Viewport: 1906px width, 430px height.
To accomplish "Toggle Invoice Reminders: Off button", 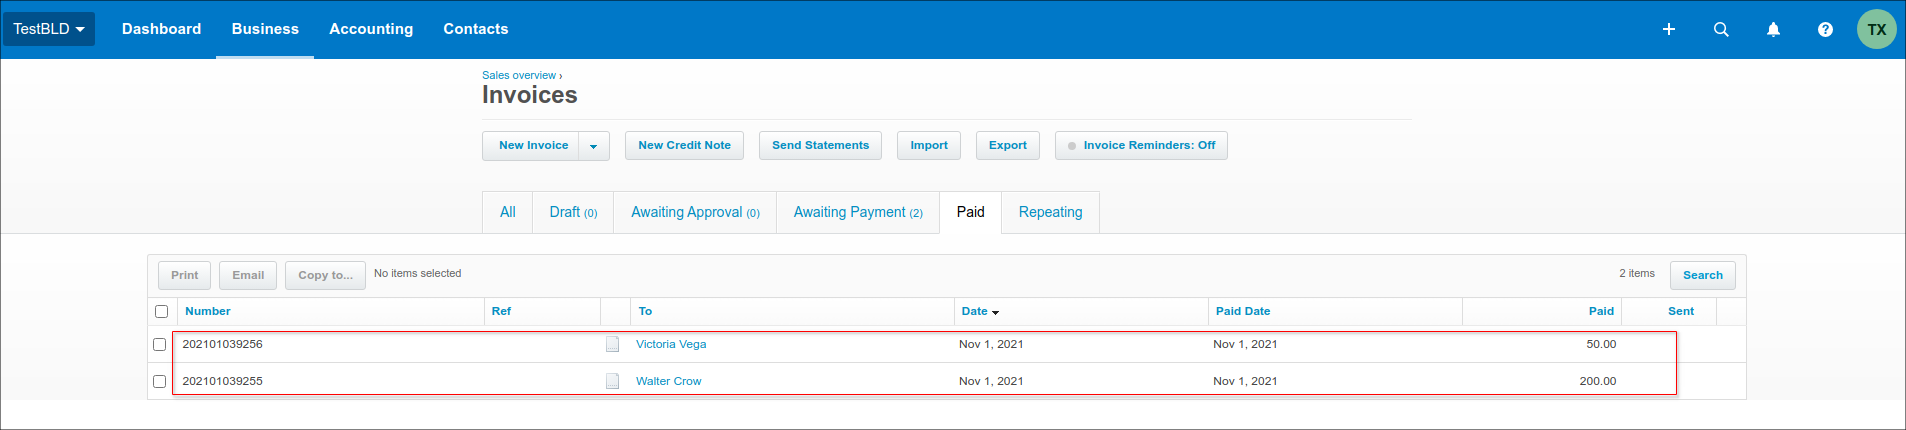I will point(1140,145).
